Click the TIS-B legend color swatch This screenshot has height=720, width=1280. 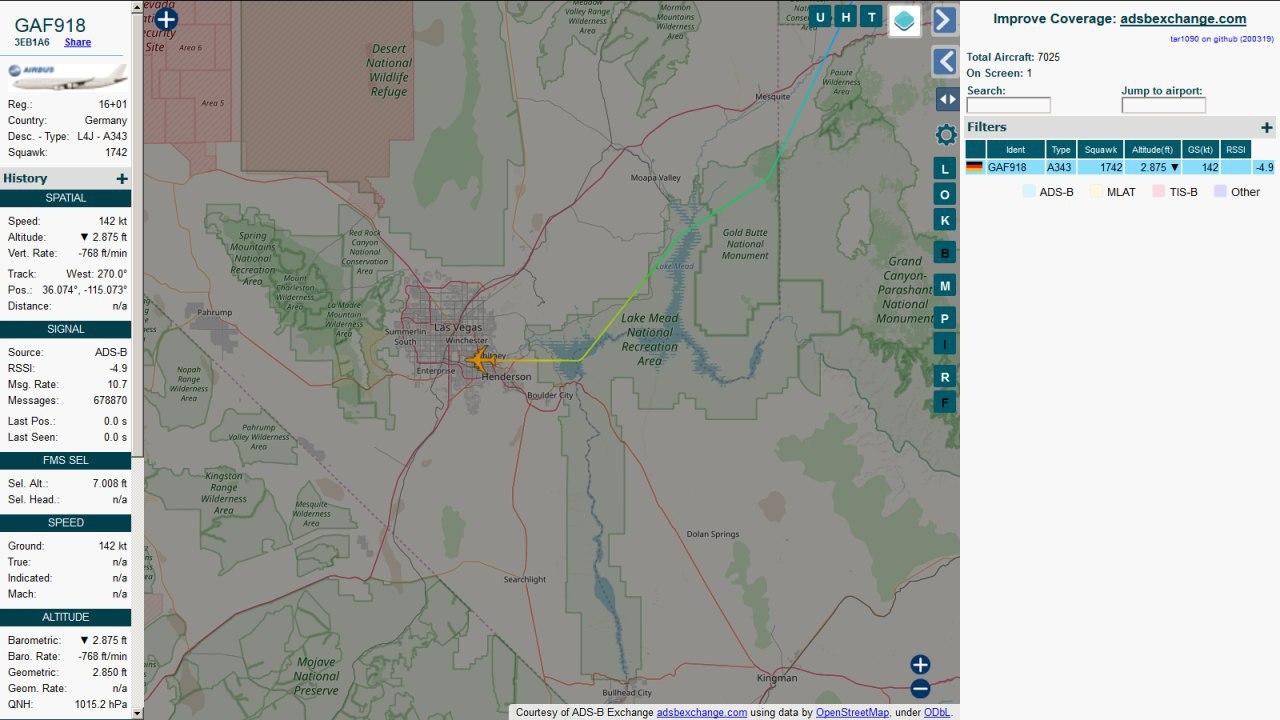(x=1159, y=191)
